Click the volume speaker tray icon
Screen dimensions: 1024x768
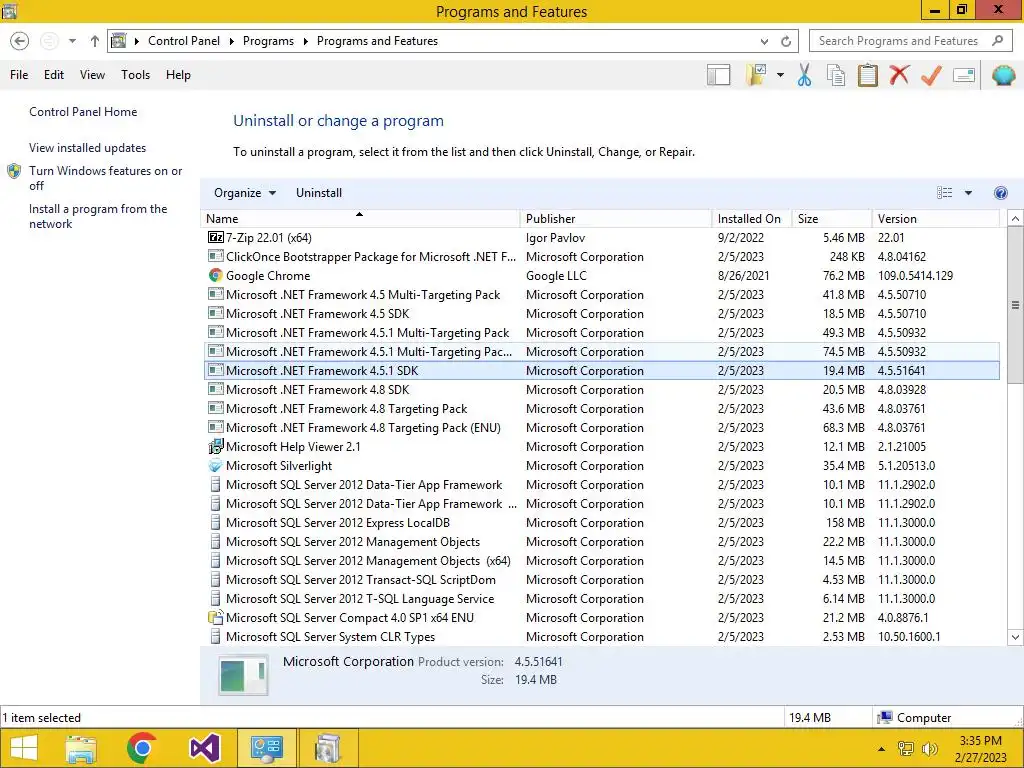pyautogui.click(x=929, y=749)
